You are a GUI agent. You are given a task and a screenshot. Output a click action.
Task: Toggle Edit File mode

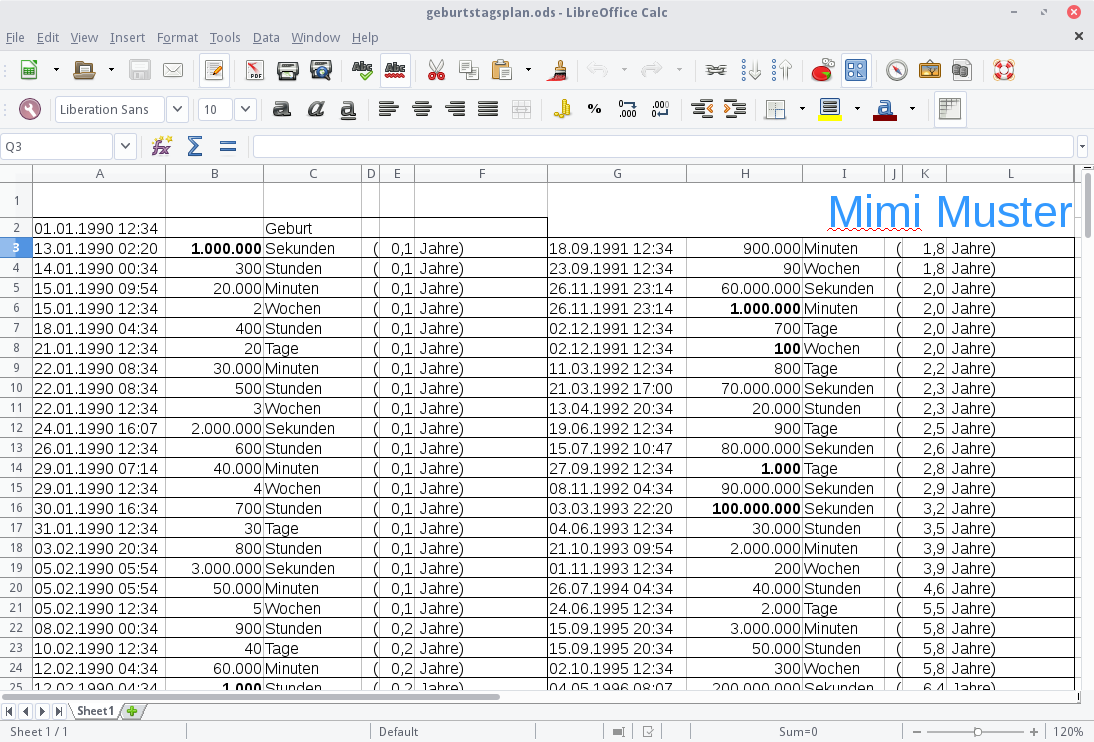pos(213,71)
